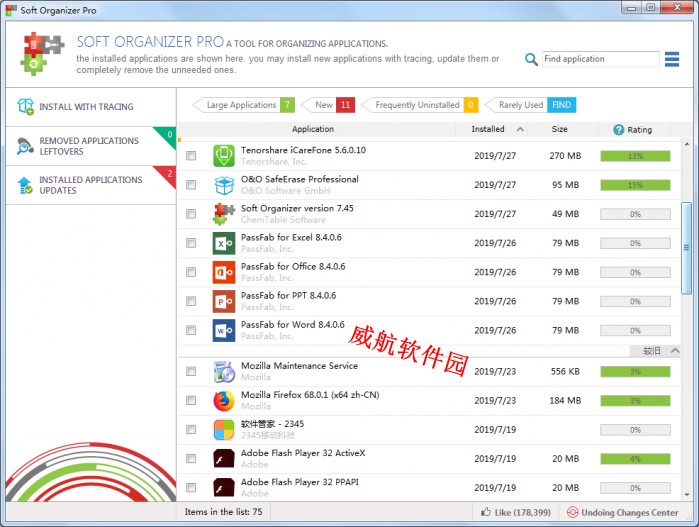
Task: Click the Rating help question icon
Action: point(619,130)
